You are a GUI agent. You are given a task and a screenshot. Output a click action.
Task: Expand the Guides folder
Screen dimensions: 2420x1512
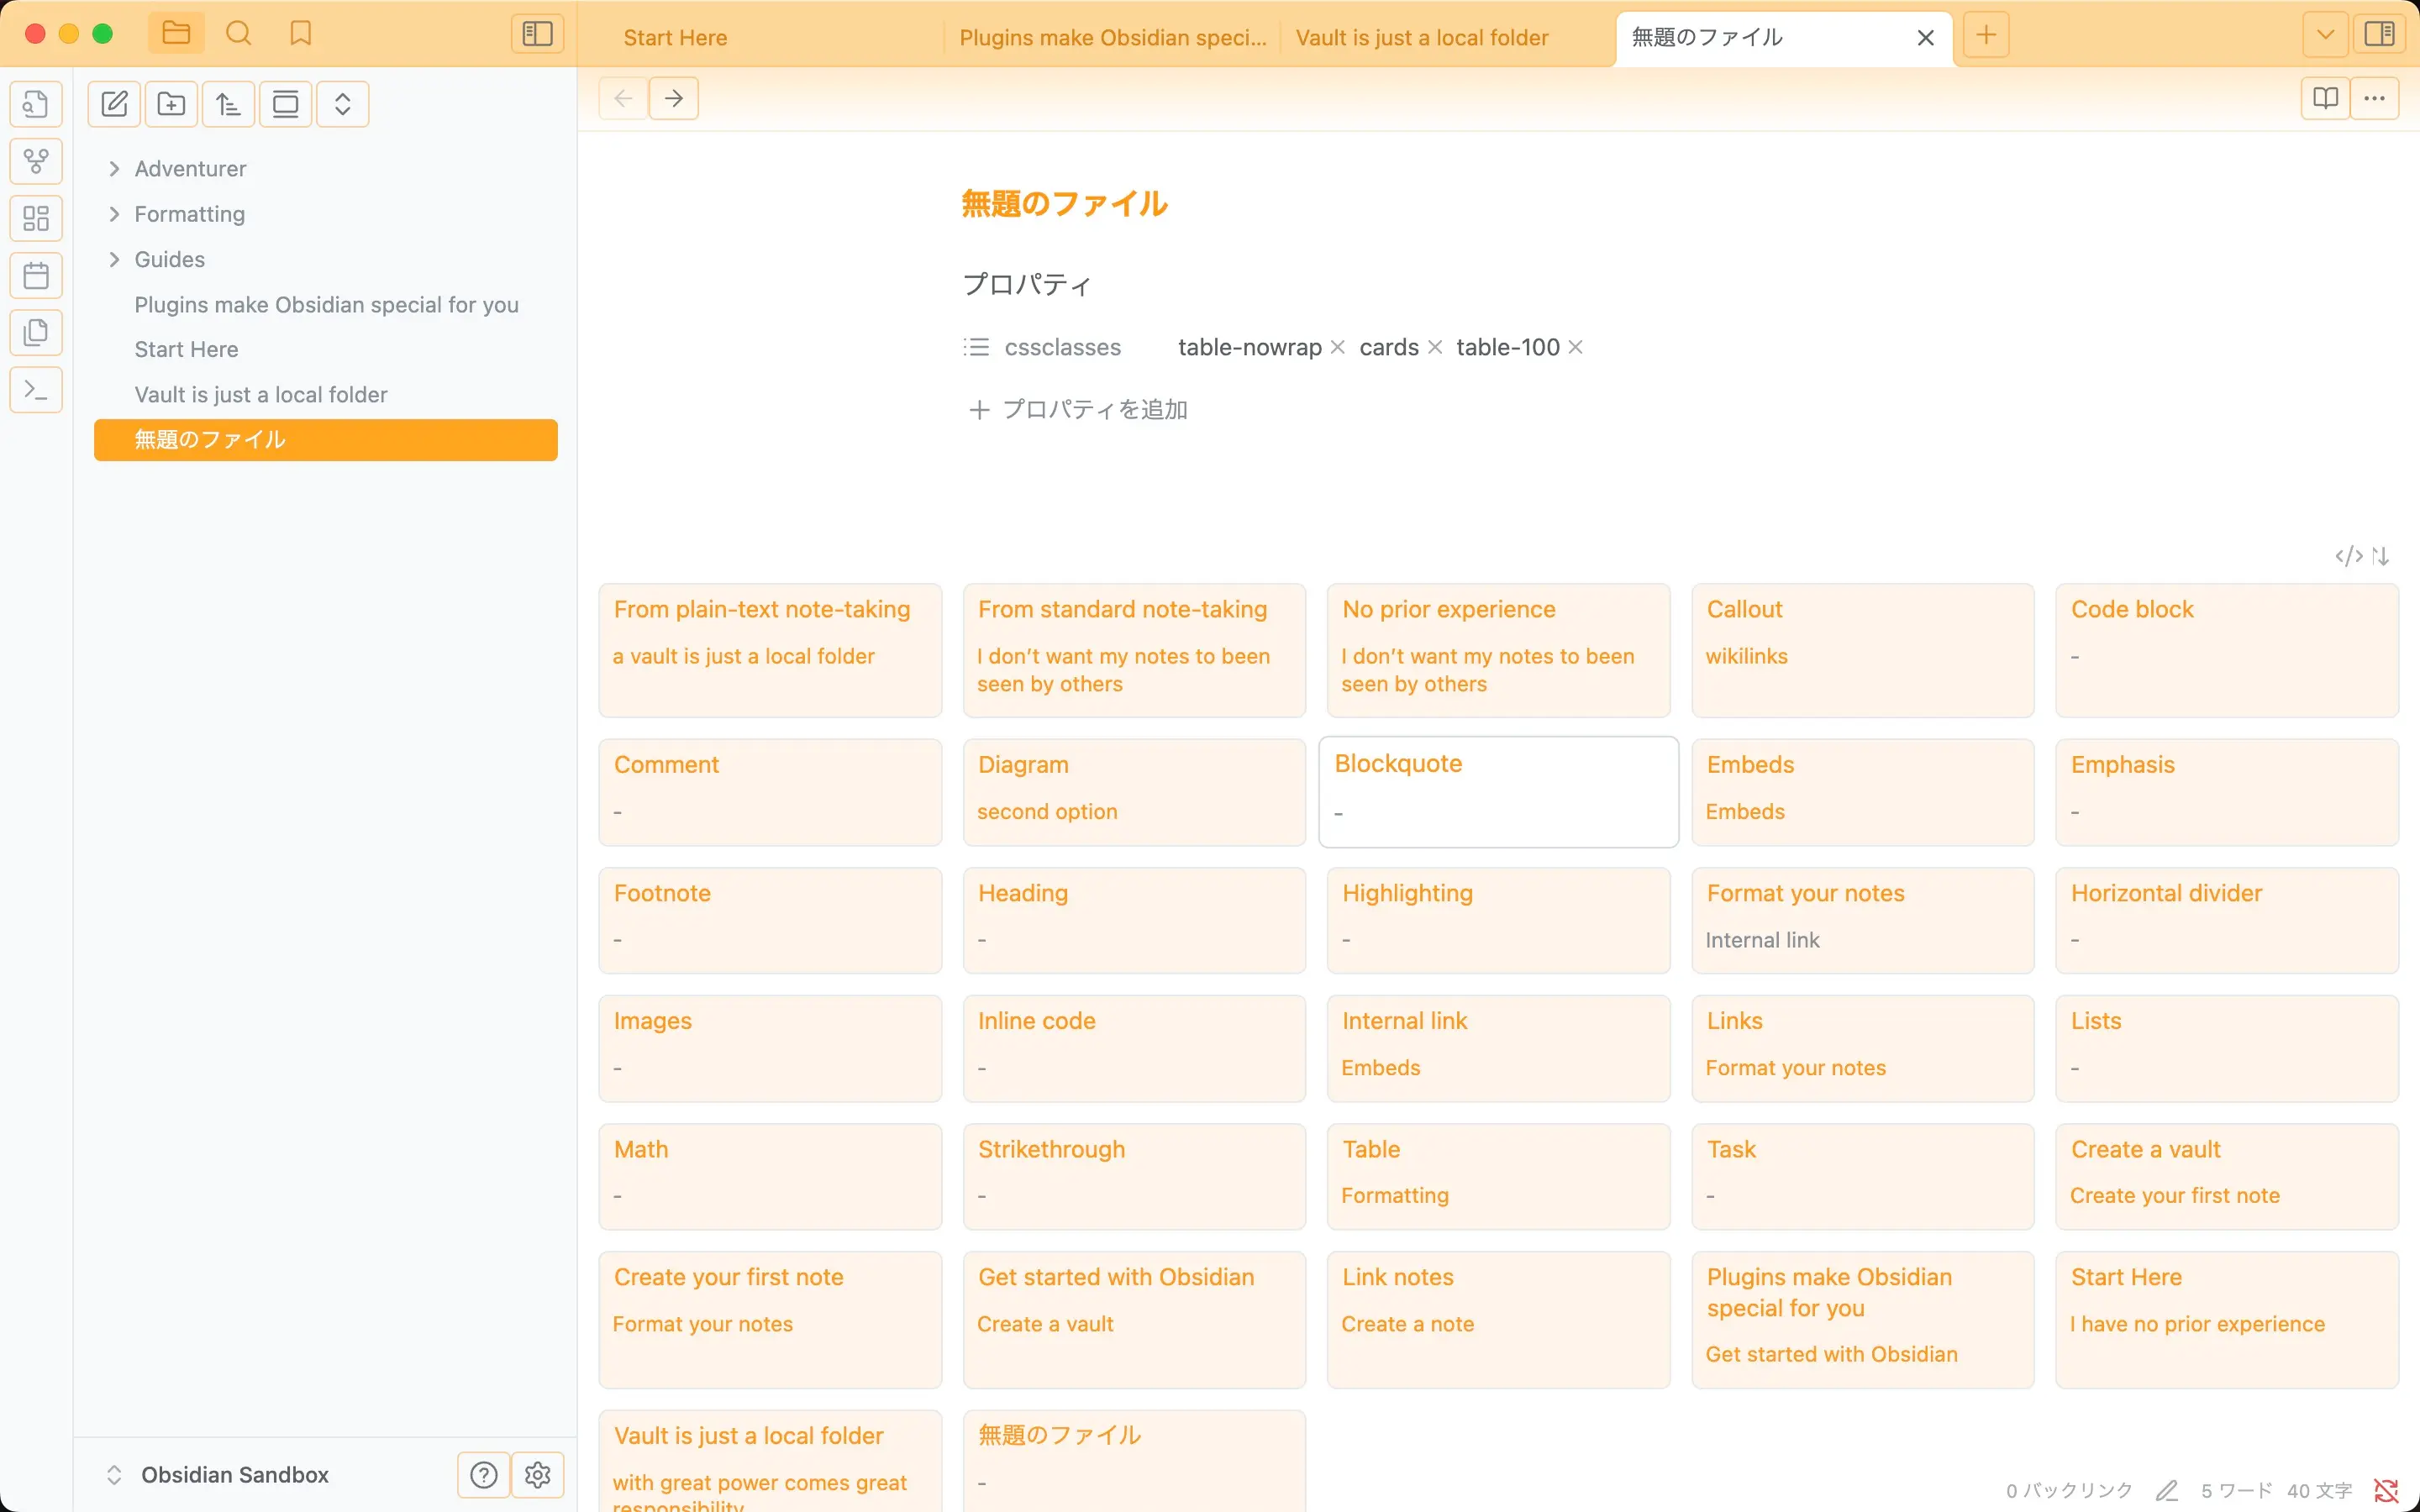click(x=114, y=260)
